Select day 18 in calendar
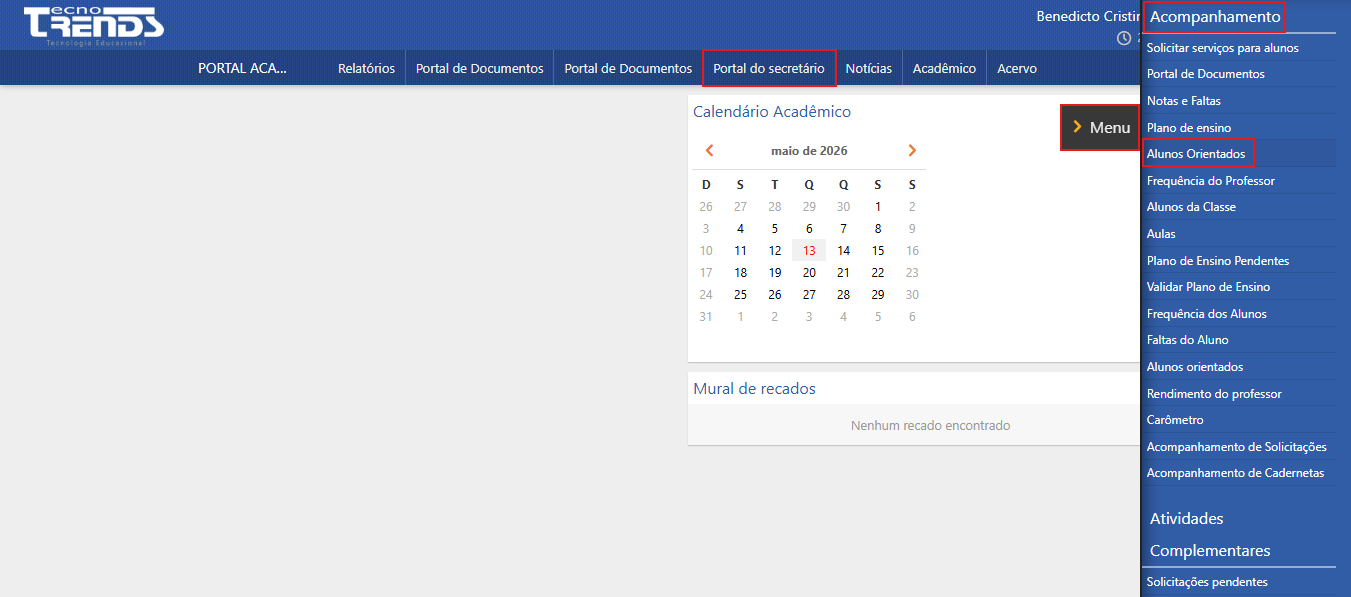Image resolution: width=1351 pixels, height=597 pixels. [x=740, y=273]
